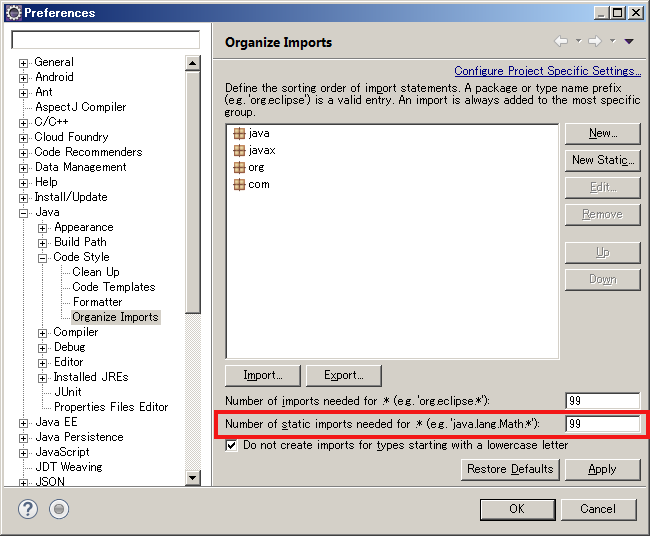Expand the Editor node
This screenshot has height=536, width=650.
tap(42, 363)
